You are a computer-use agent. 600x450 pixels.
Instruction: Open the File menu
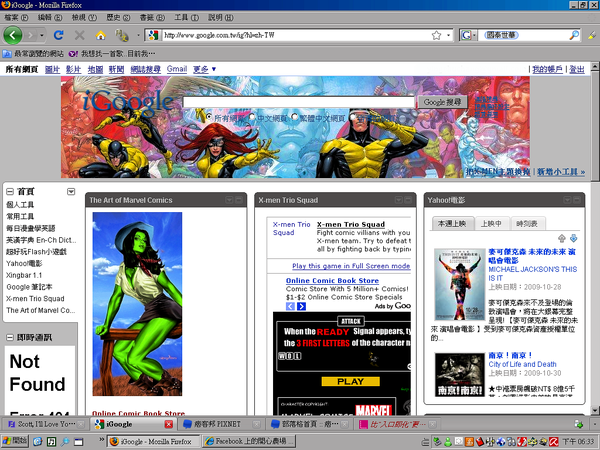point(16,18)
